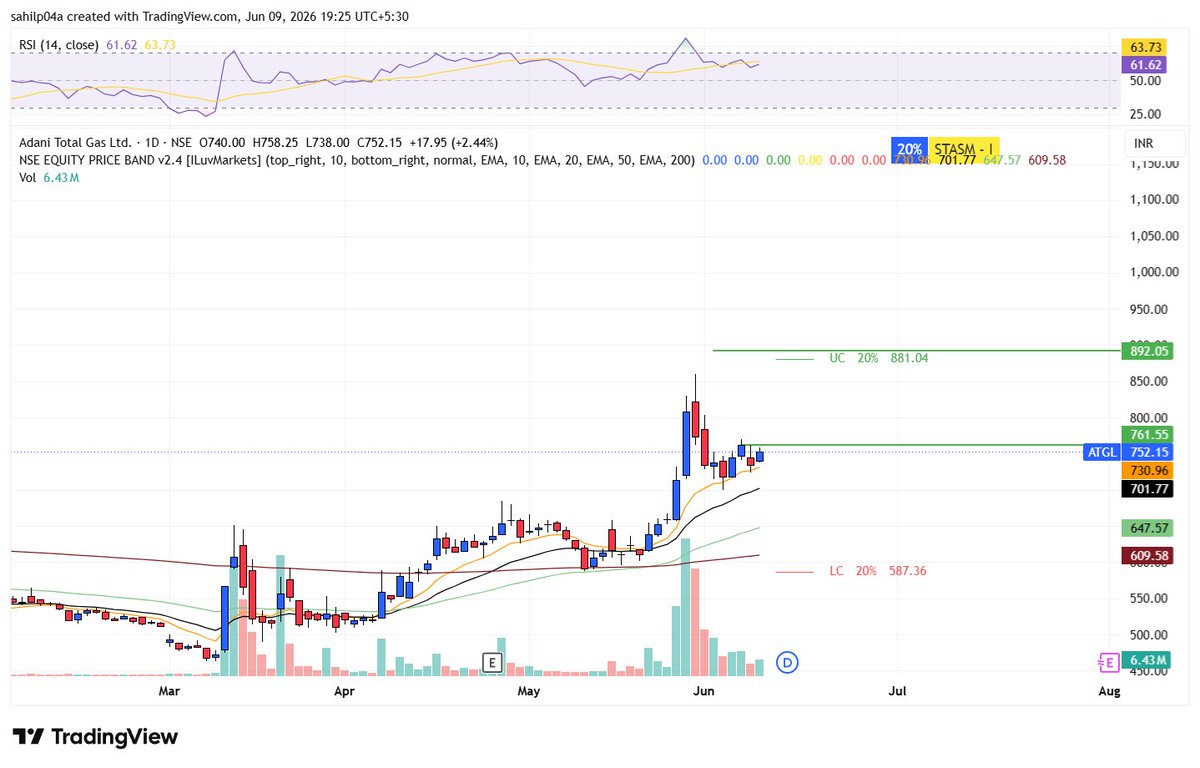Click the green 892.05 price-axis tag
The width and height of the screenshot is (1200, 768).
(1149, 351)
